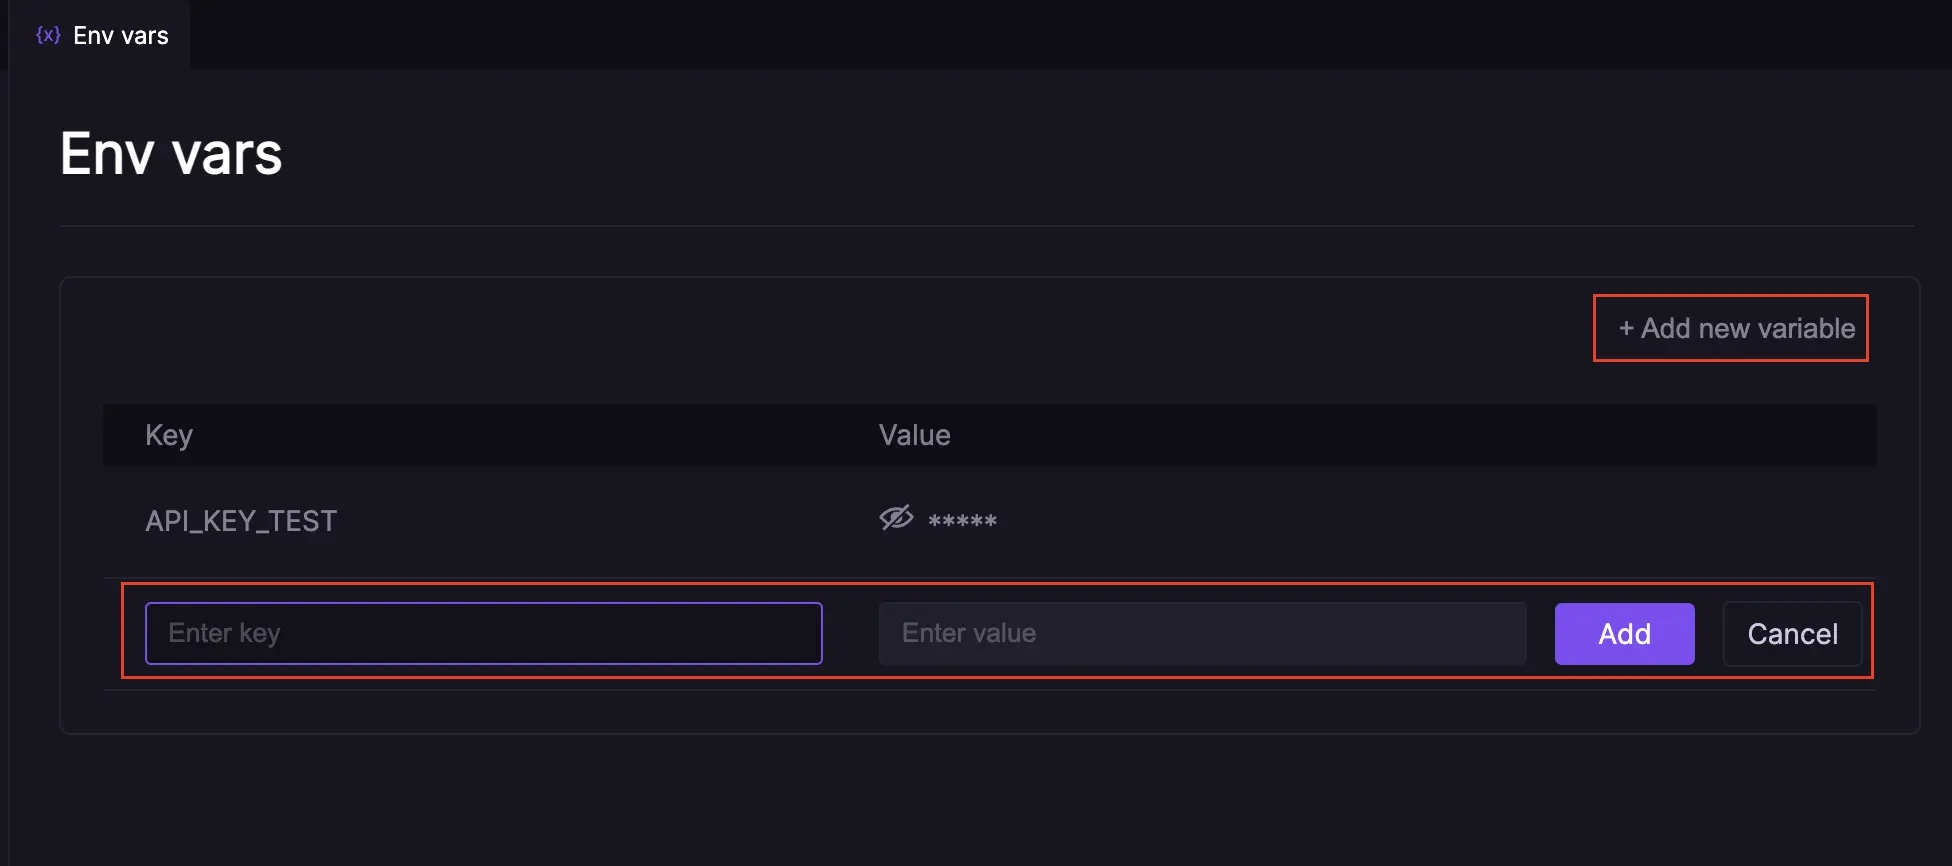
Task: Click the purple Add button
Action: coord(1624,634)
